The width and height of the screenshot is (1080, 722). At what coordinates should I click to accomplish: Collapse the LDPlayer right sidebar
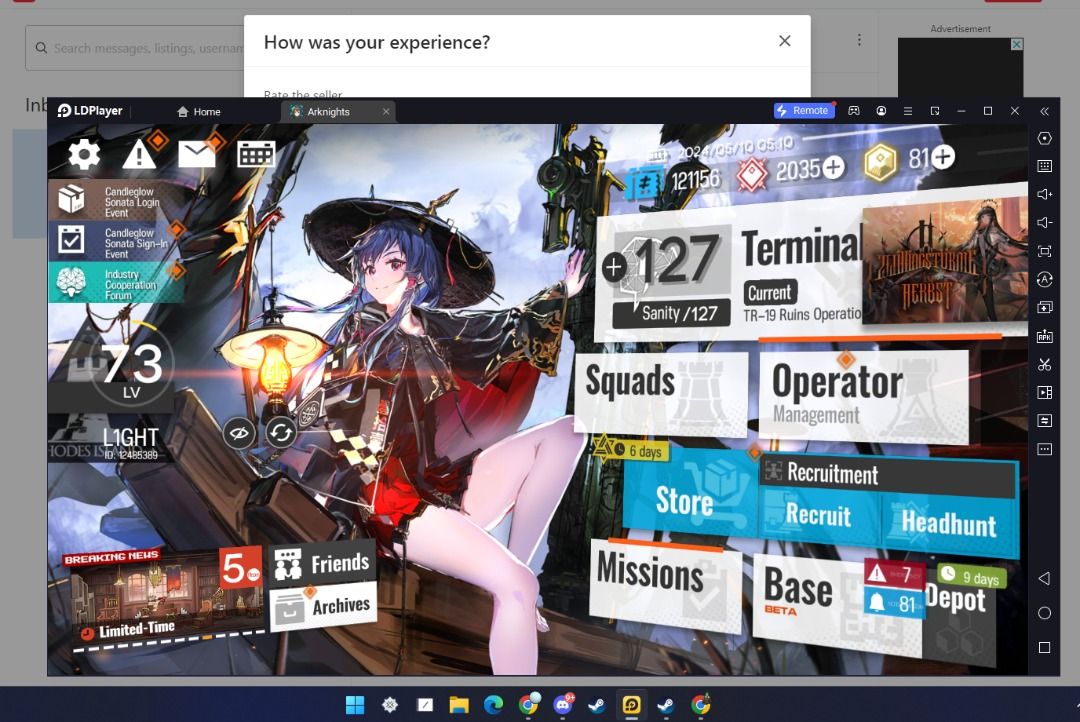[x=1044, y=111]
